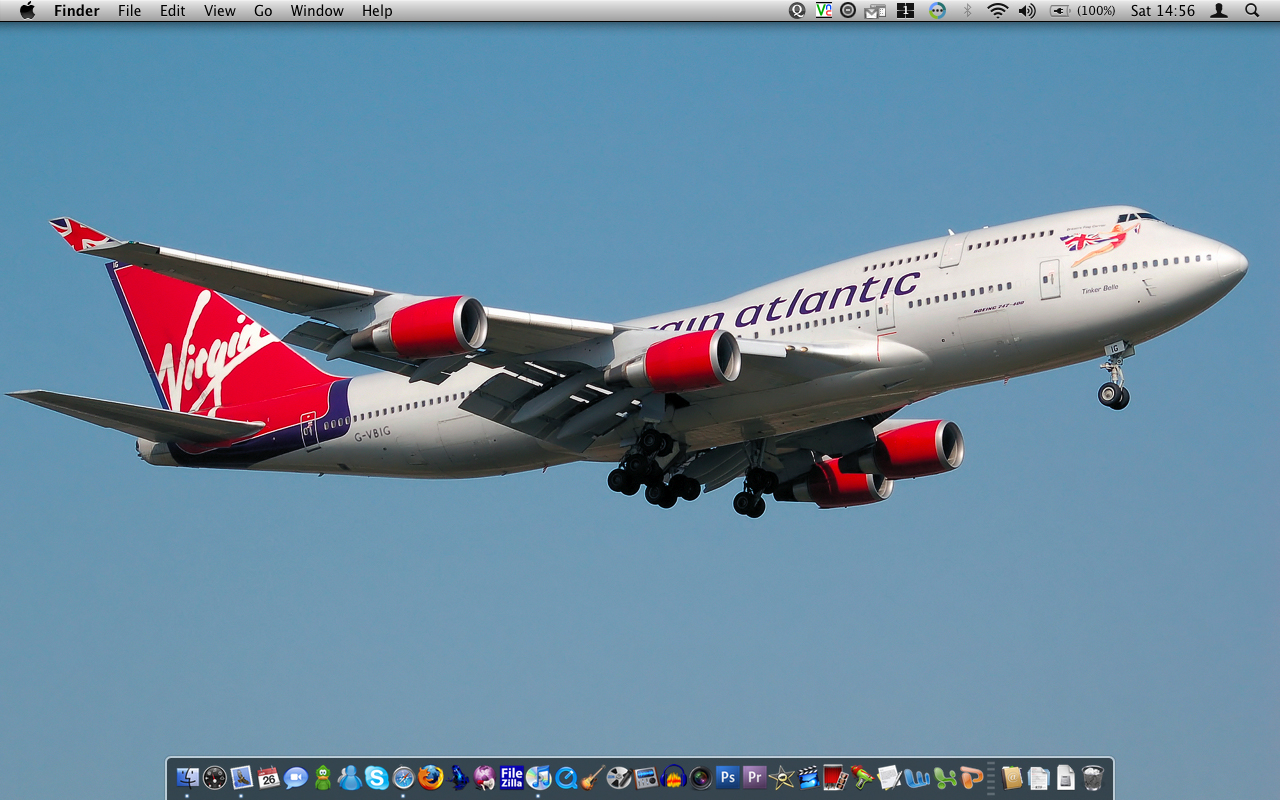1280x800 pixels.
Task: Launch MSN Messenger blue buddy icon
Action: [x=350, y=777]
